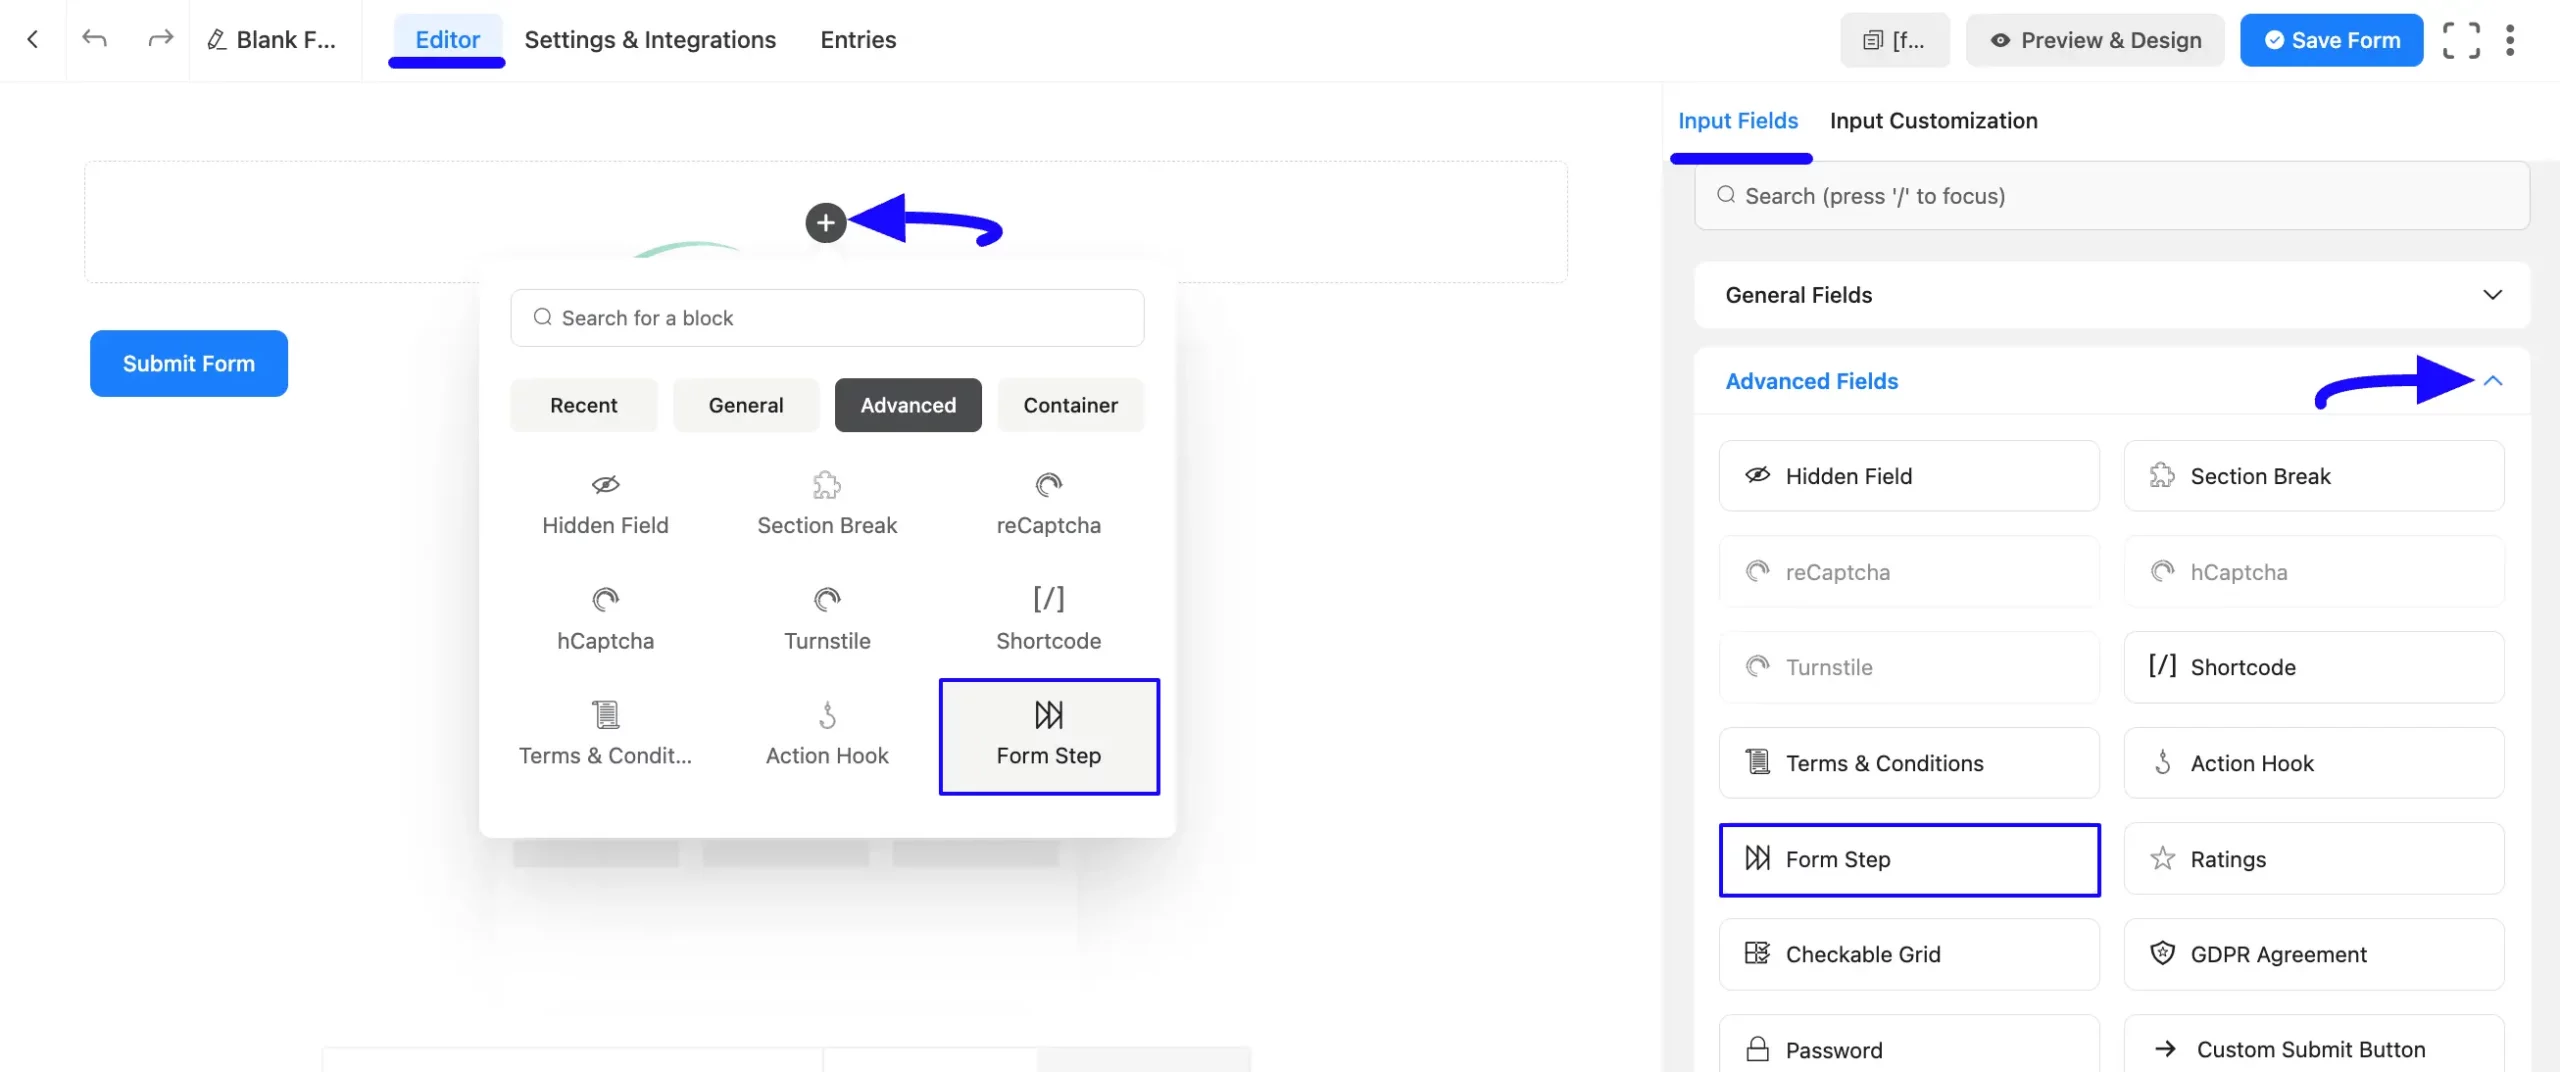Choose the reCaptcha block in the inserter
The image size is (2560, 1072).
1047,503
